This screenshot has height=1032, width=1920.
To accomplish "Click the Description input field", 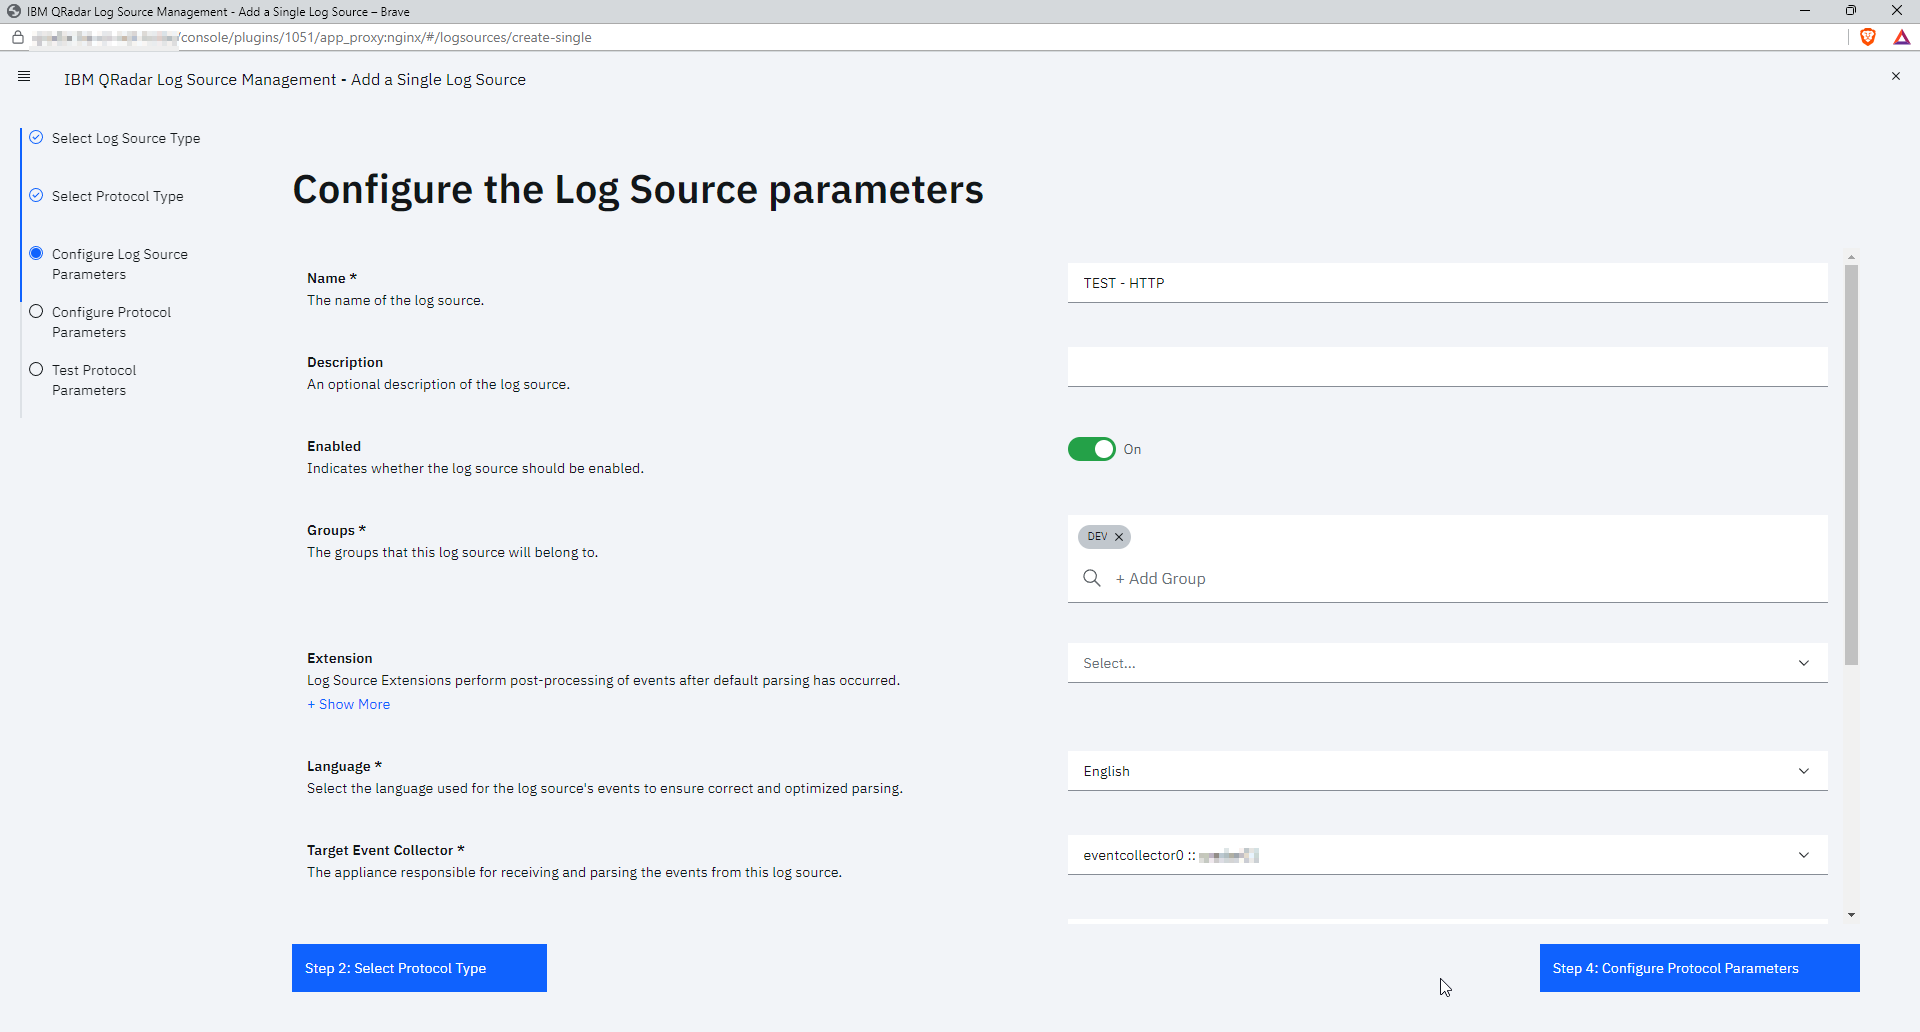I will click(1447, 367).
